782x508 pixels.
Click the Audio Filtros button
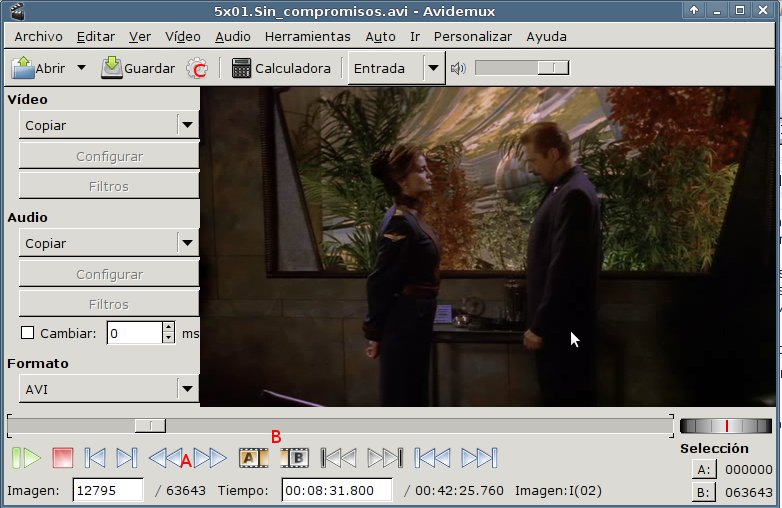tap(109, 304)
